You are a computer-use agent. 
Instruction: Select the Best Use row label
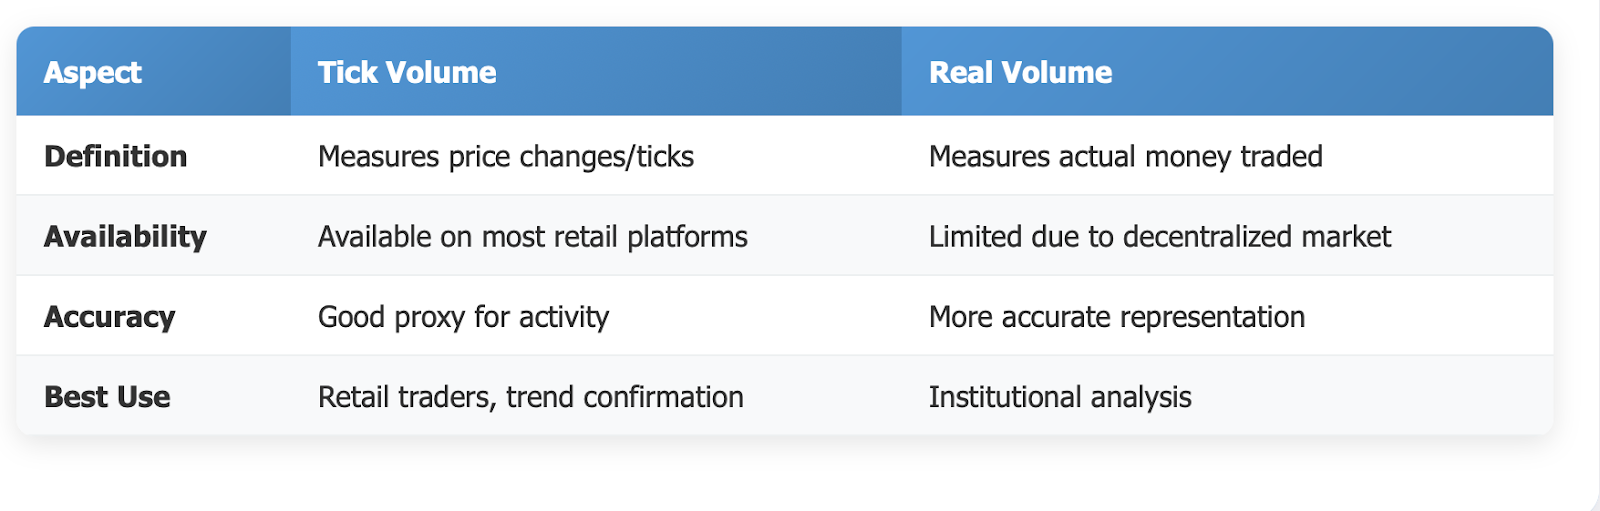107,397
